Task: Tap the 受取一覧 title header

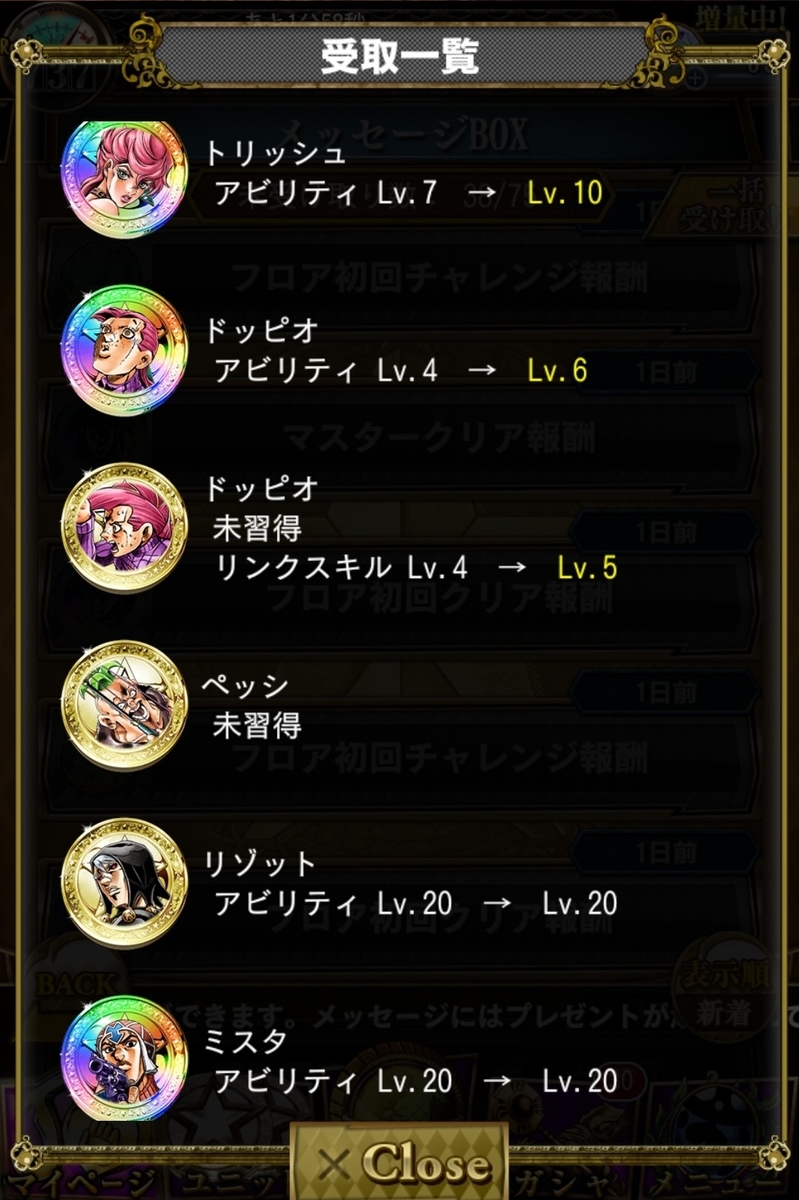Action: coord(400,56)
